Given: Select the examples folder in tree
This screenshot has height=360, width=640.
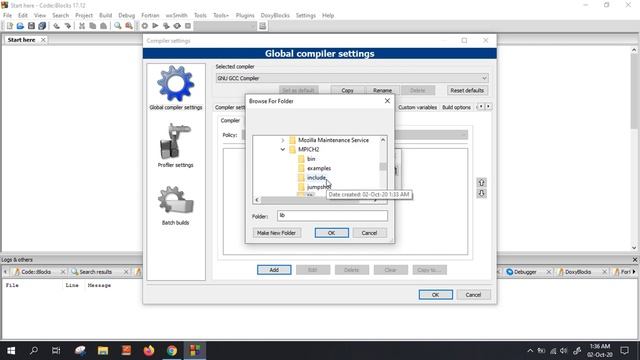Looking at the screenshot, I should click(319, 168).
